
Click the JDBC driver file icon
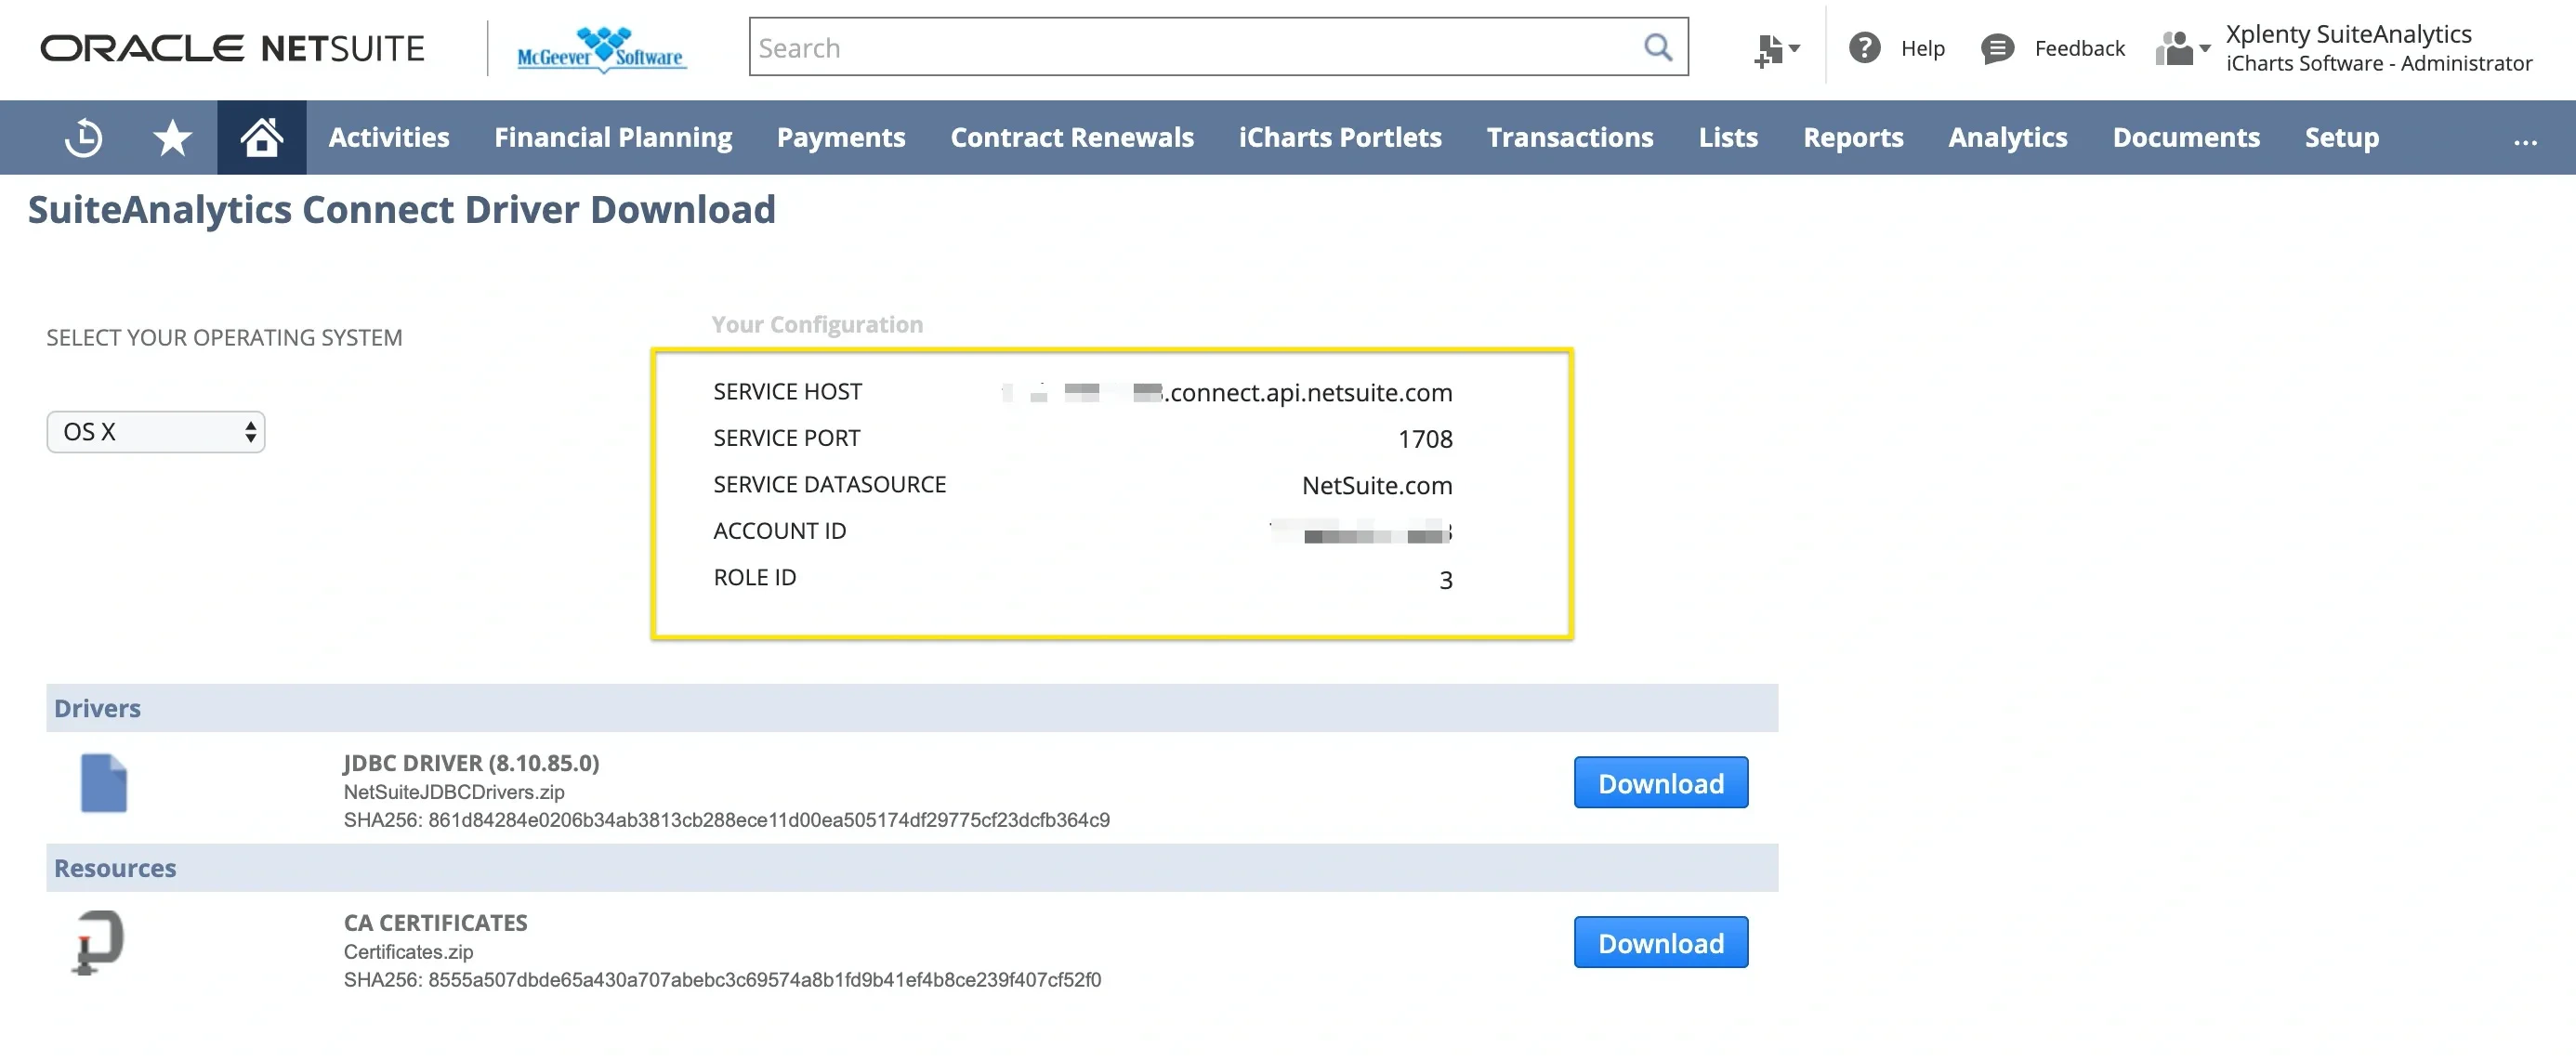(102, 784)
